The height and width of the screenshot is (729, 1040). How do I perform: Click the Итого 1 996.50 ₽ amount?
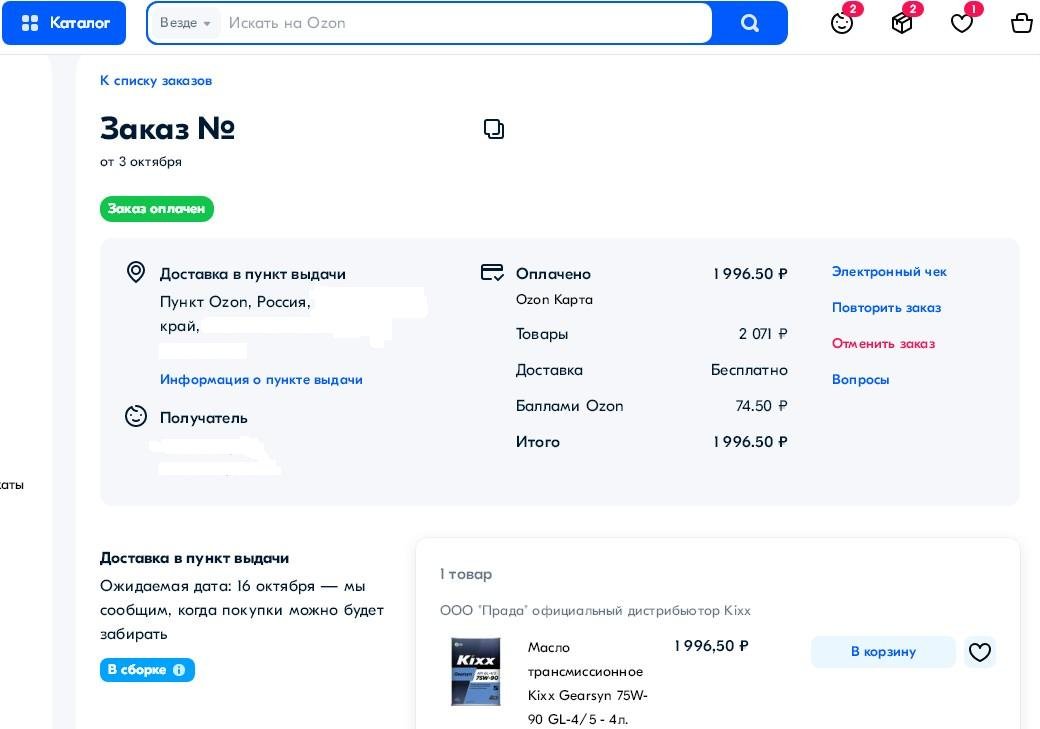[750, 442]
